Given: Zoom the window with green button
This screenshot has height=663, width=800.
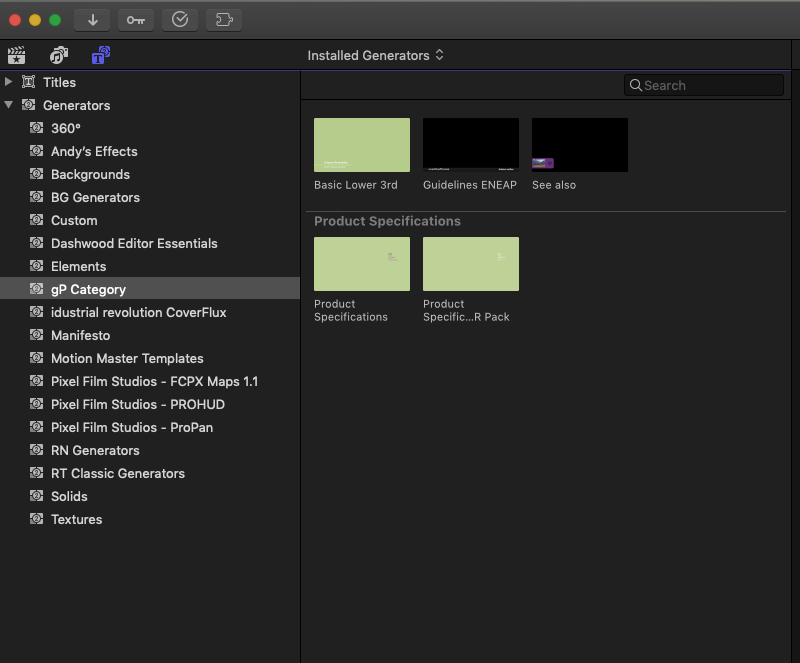Looking at the screenshot, I should click(55, 20).
